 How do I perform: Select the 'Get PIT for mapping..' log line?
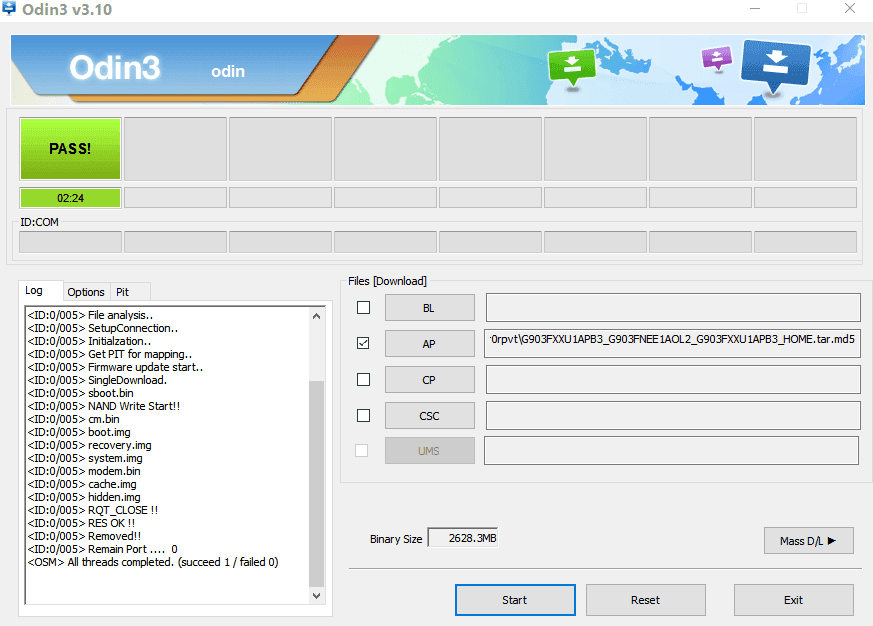click(110, 354)
